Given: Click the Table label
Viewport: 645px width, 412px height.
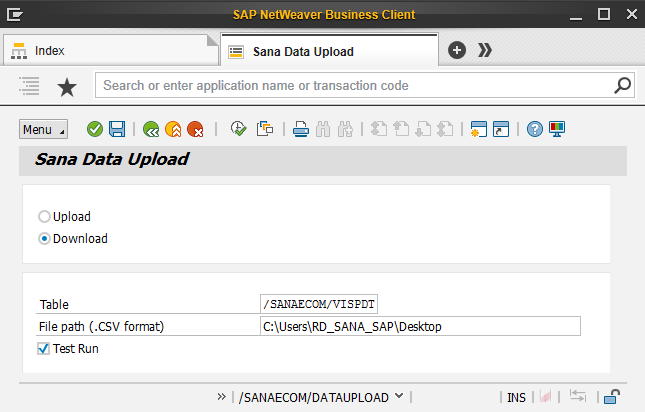Looking at the screenshot, I should click(x=54, y=305).
